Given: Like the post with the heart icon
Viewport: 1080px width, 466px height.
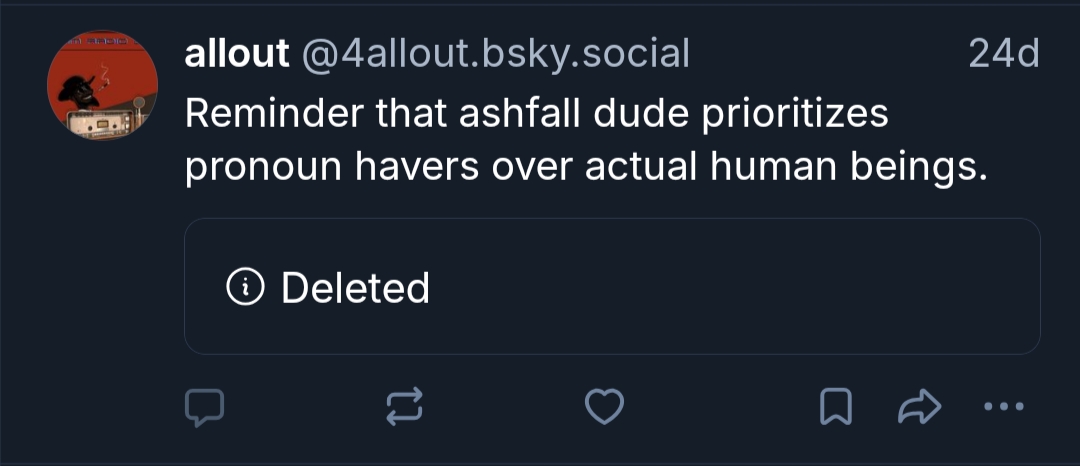Looking at the screenshot, I should point(604,406).
